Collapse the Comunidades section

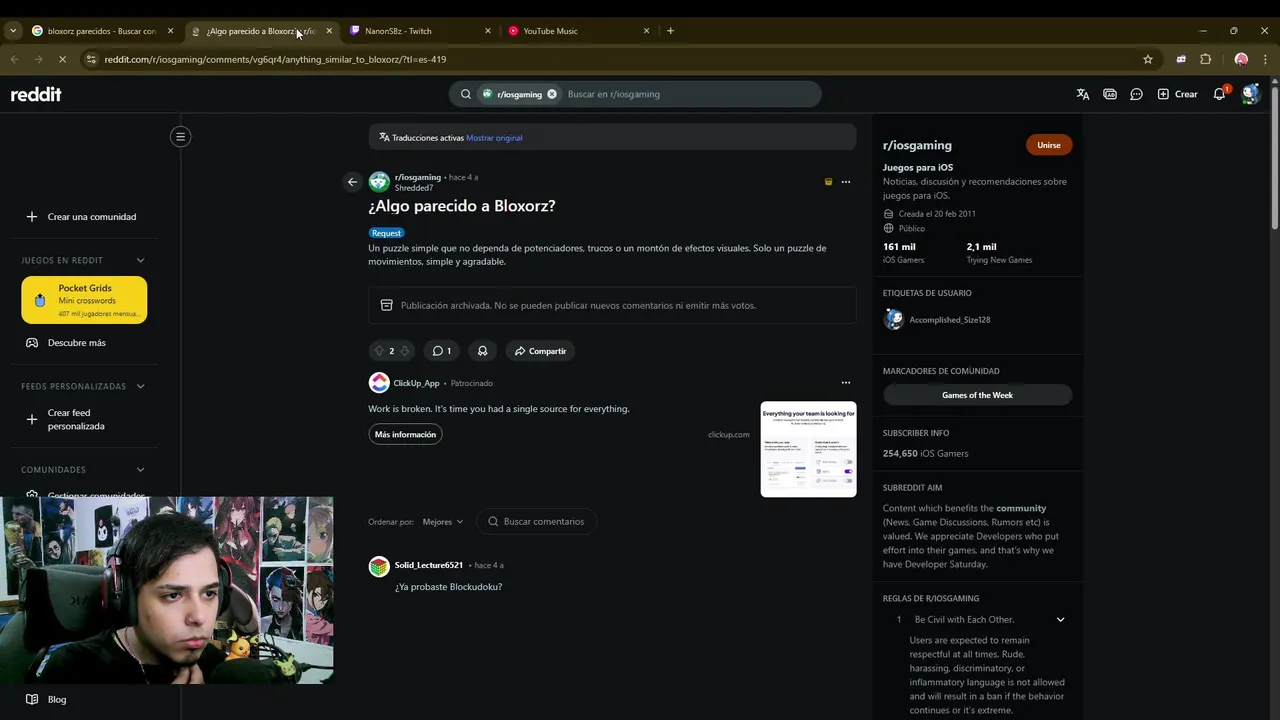pyautogui.click(x=140, y=469)
